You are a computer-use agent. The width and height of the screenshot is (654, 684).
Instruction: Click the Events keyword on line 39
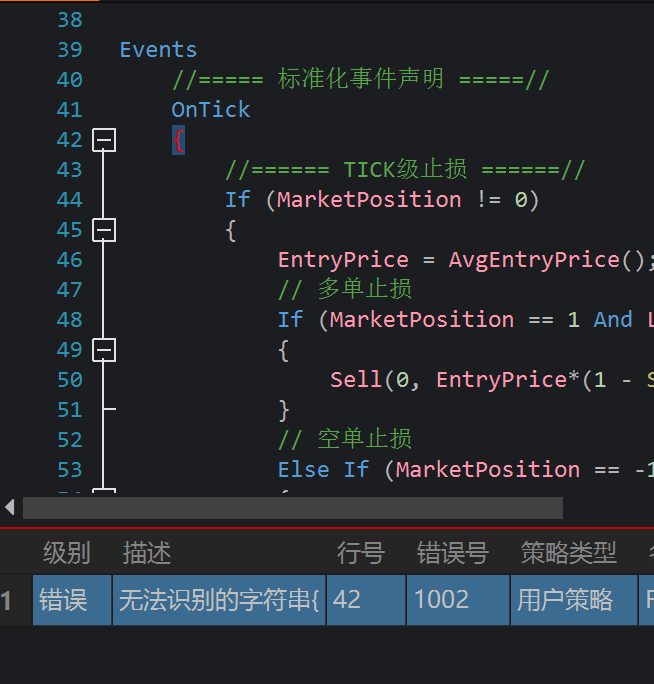[x=158, y=50]
